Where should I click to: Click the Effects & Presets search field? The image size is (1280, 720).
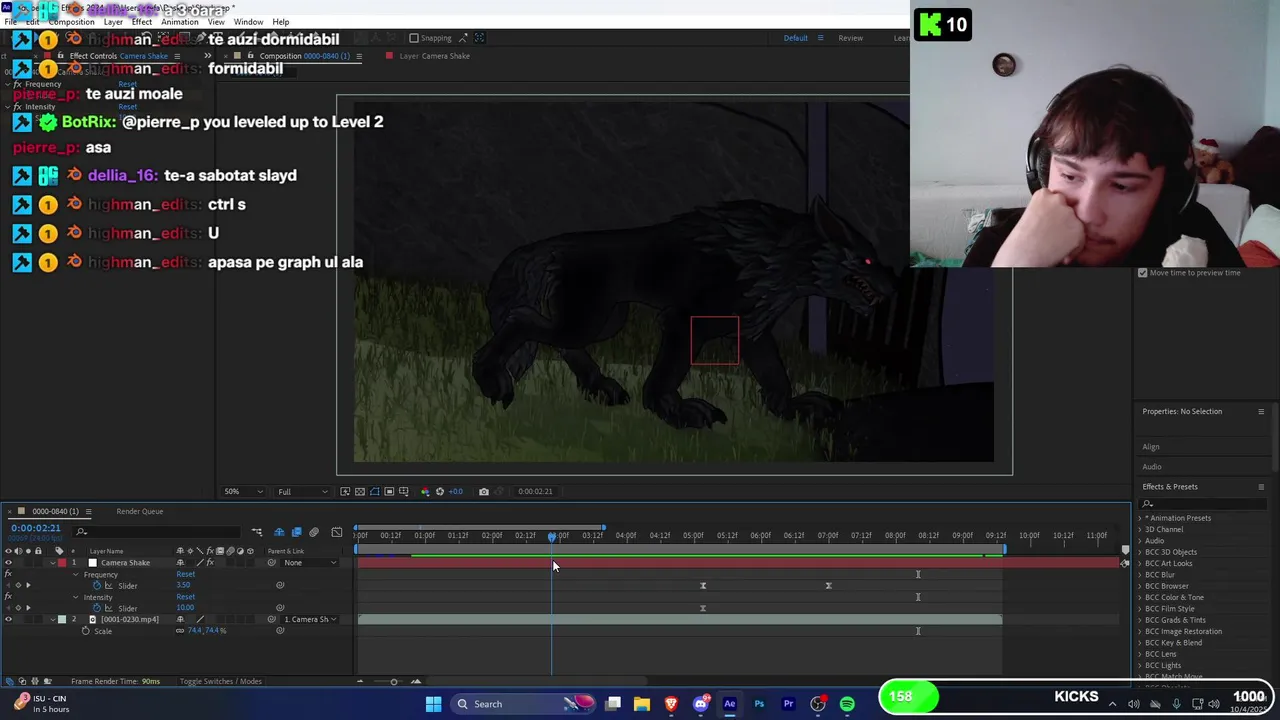[x=1204, y=503]
